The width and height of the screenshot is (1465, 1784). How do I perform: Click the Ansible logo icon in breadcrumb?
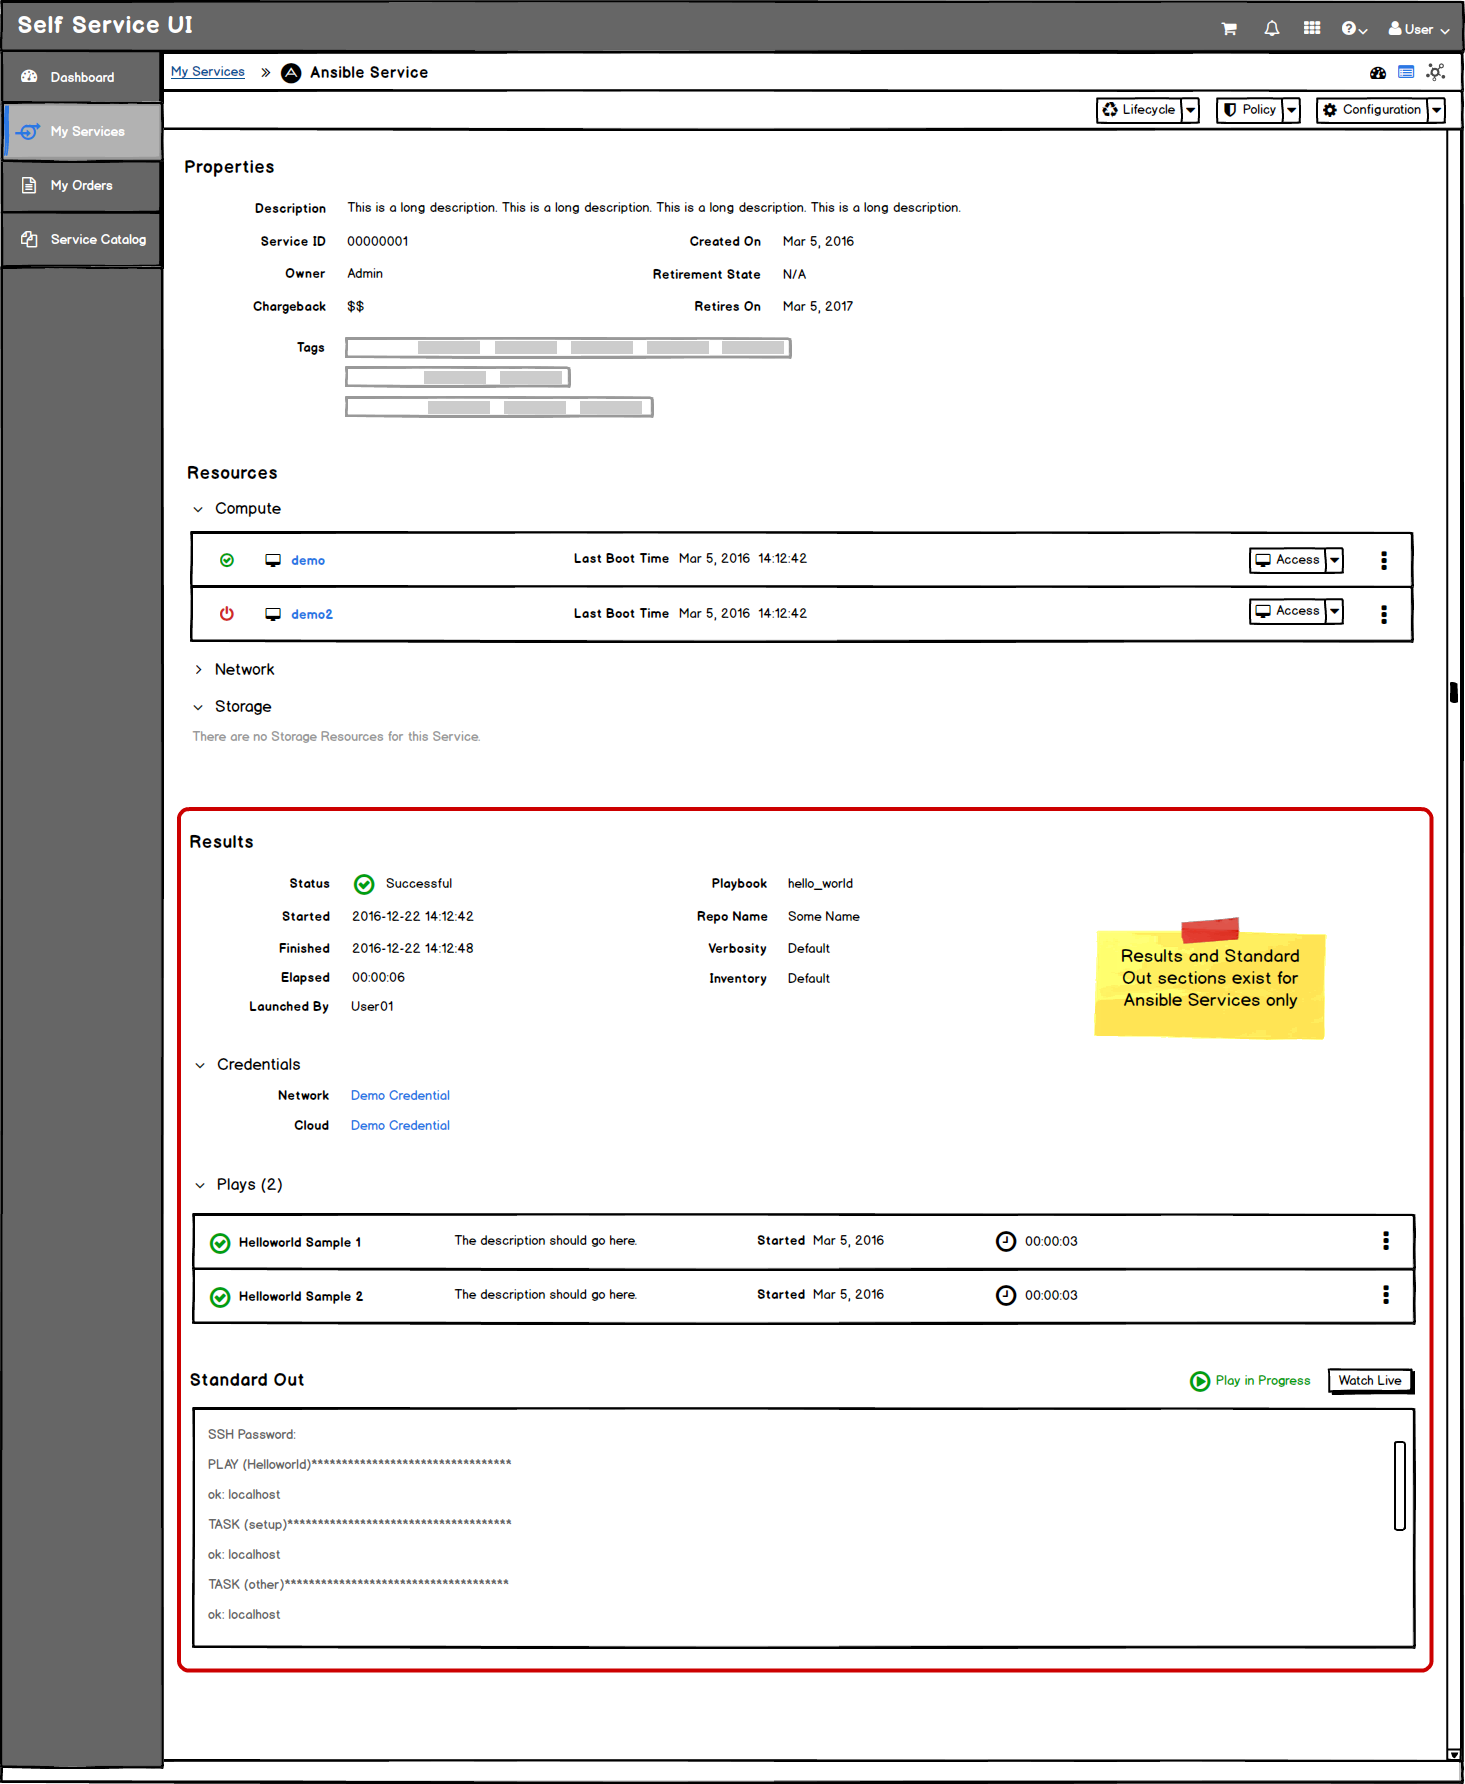click(291, 73)
